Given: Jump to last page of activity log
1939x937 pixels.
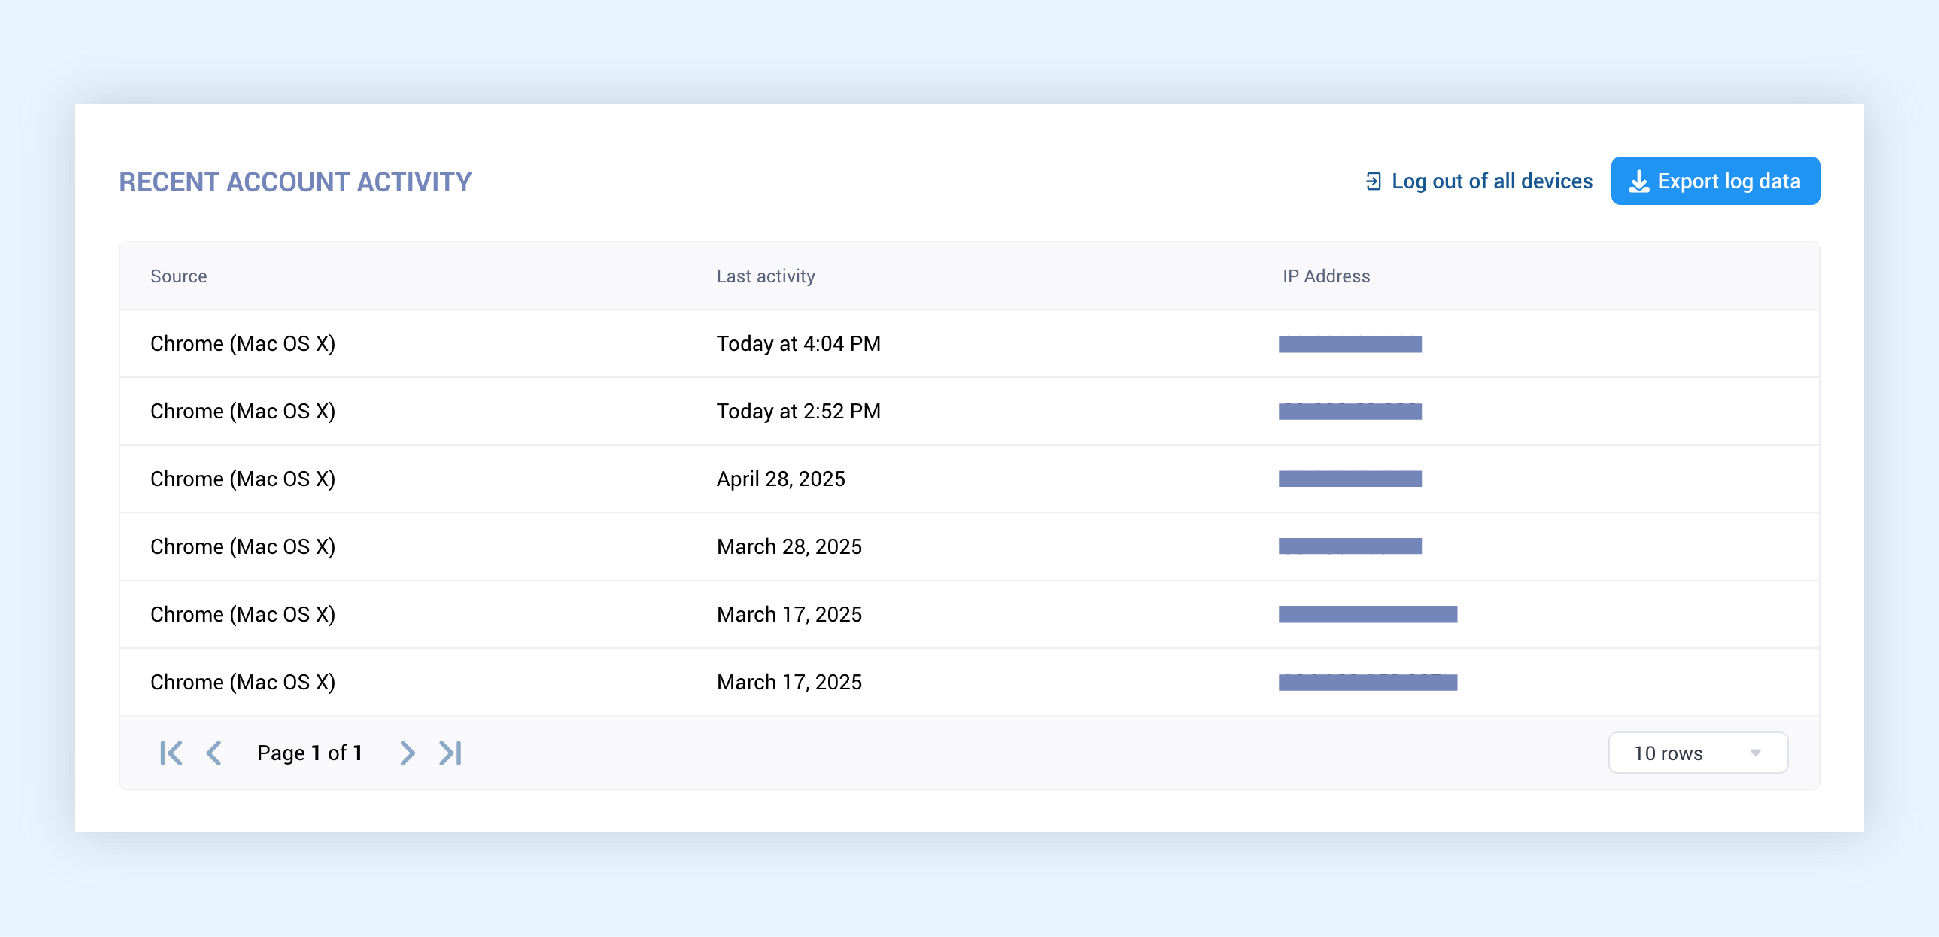Looking at the screenshot, I should point(450,753).
